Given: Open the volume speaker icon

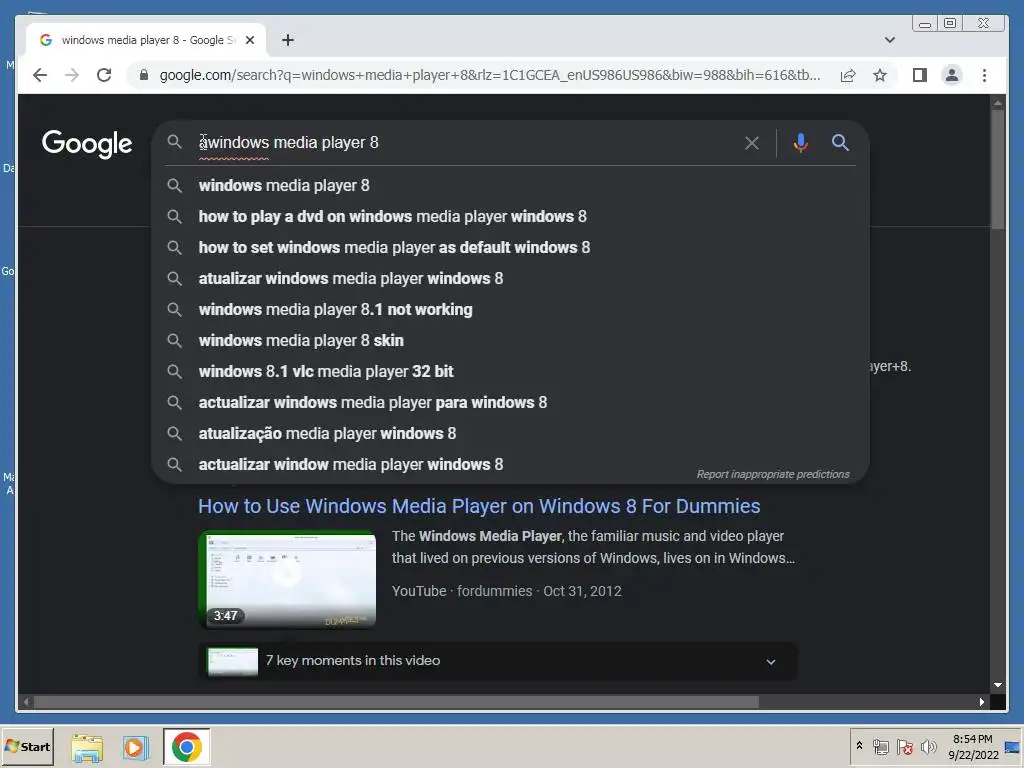Looking at the screenshot, I should tap(928, 747).
